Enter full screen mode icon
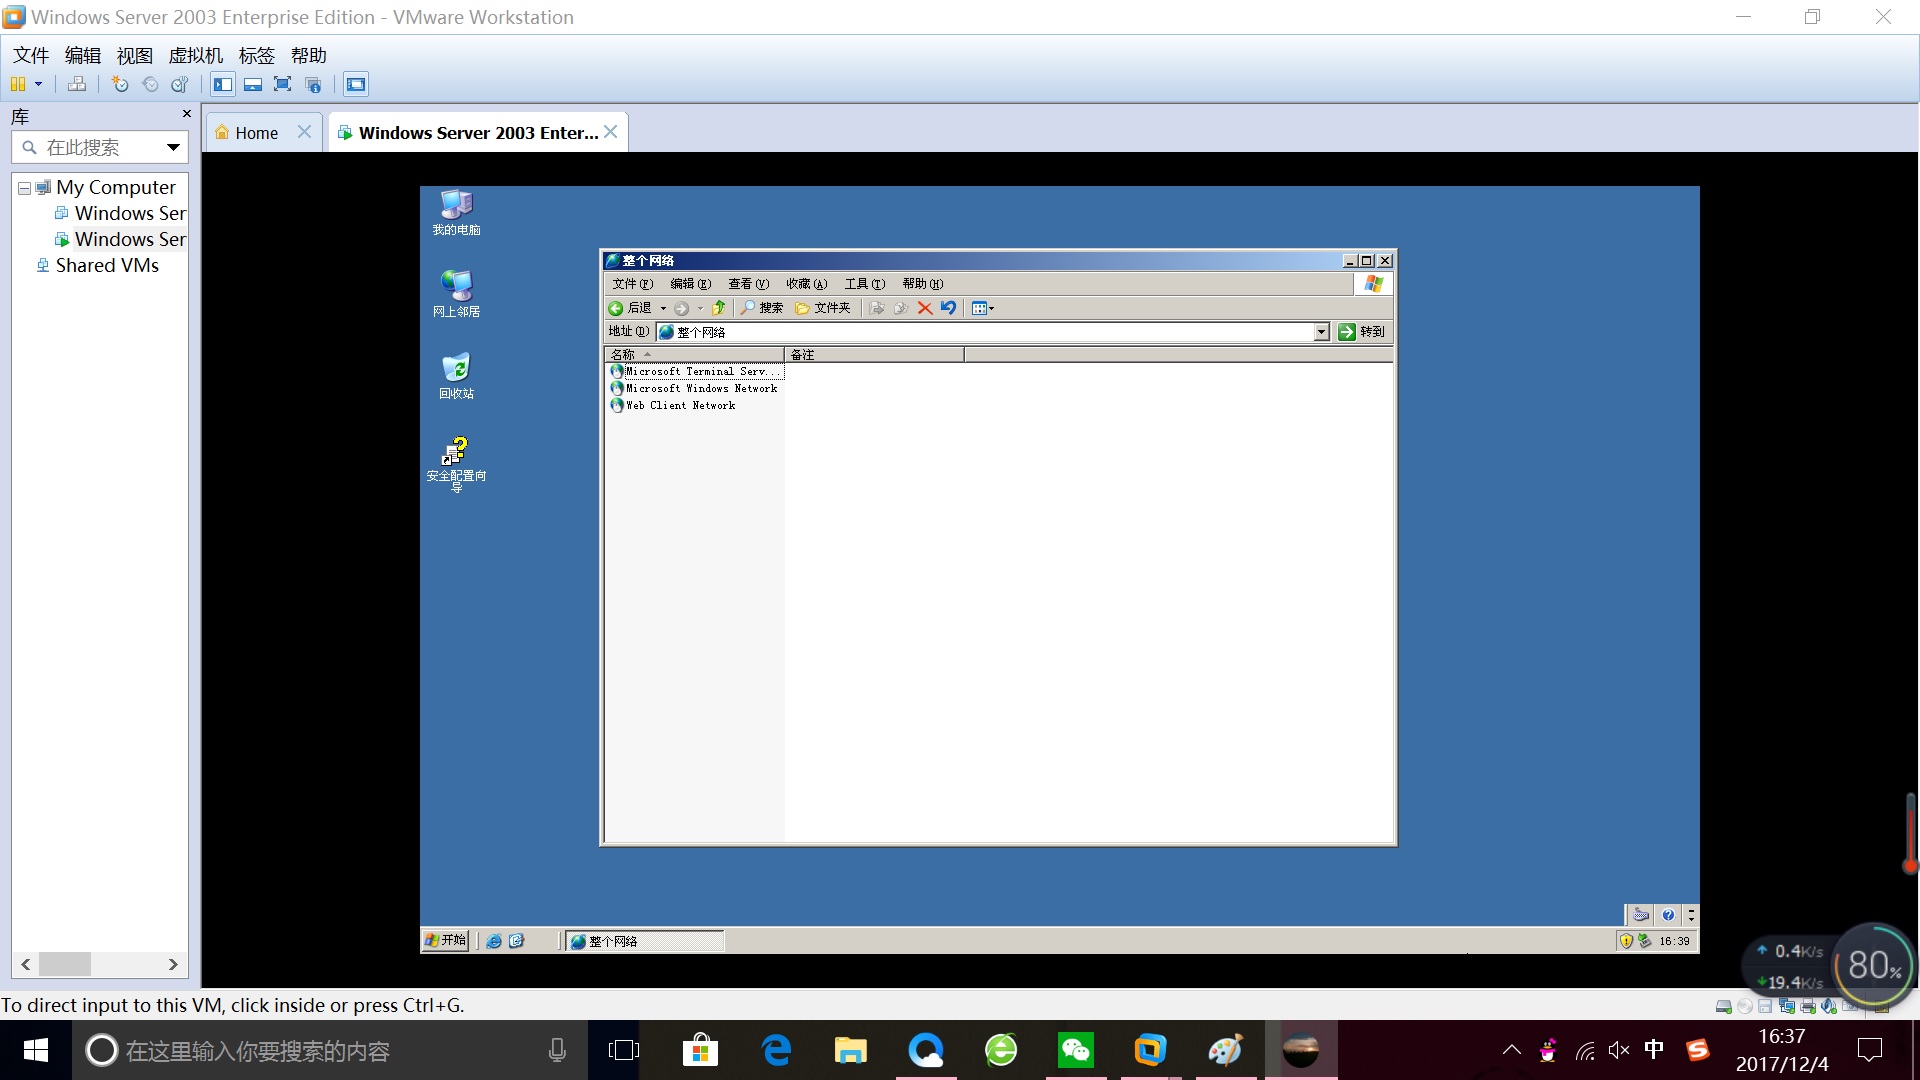The width and height of the screenshot is (1920, 1080). tap(283, 84)
